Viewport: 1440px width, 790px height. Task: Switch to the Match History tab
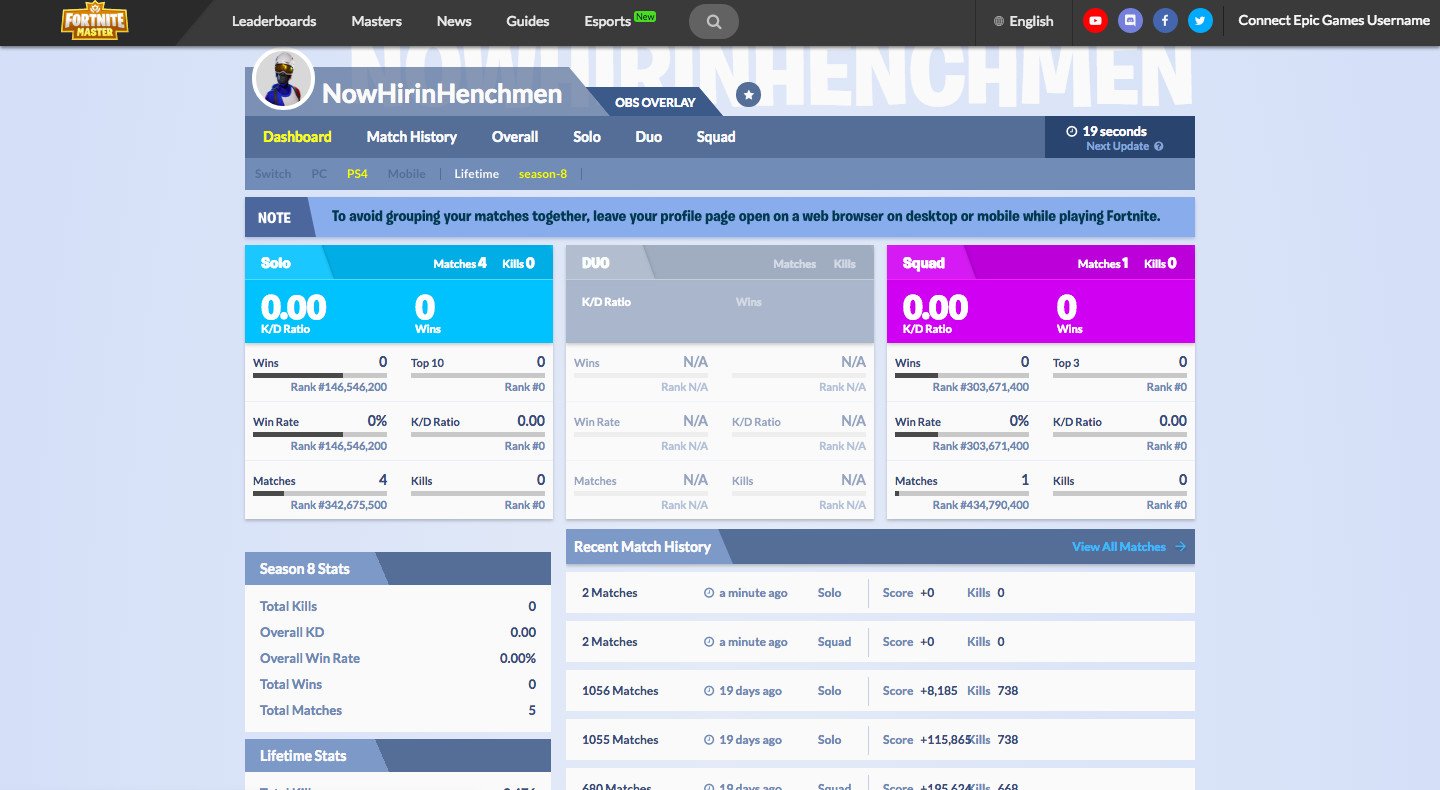pos(412,137)
